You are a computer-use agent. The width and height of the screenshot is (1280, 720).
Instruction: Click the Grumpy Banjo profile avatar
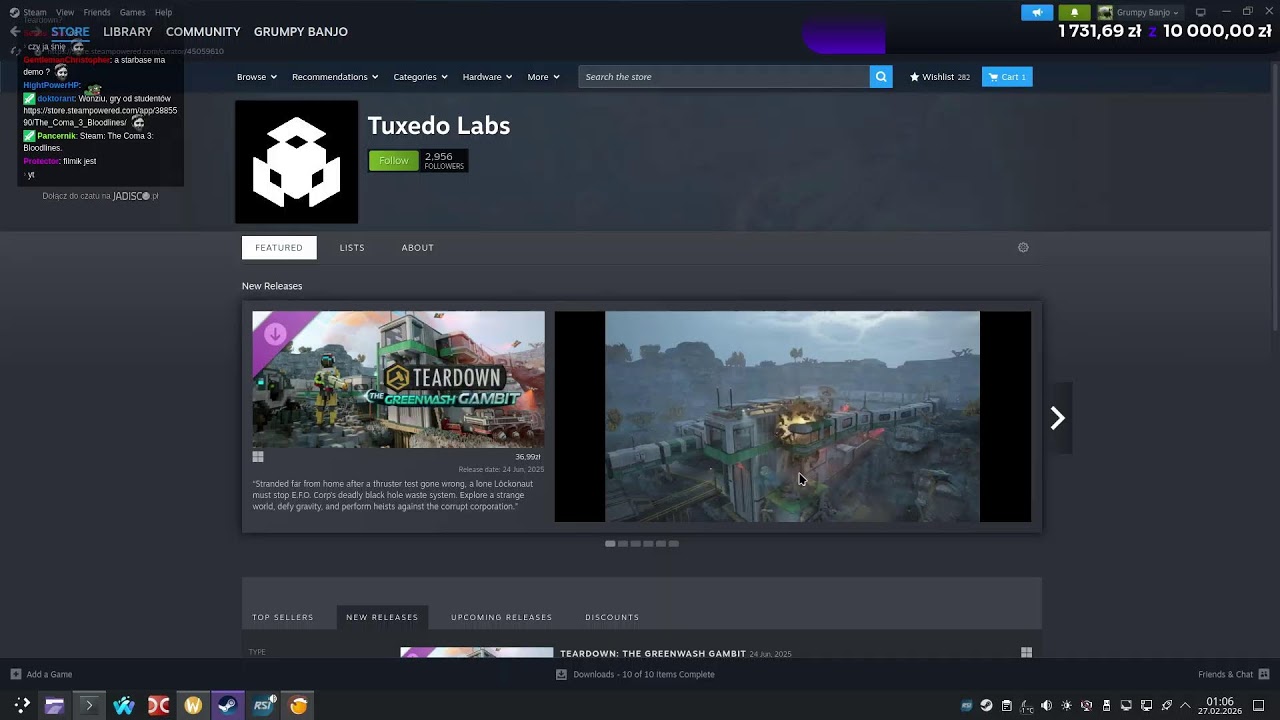pyautogui.click(x=1105, y=12)
